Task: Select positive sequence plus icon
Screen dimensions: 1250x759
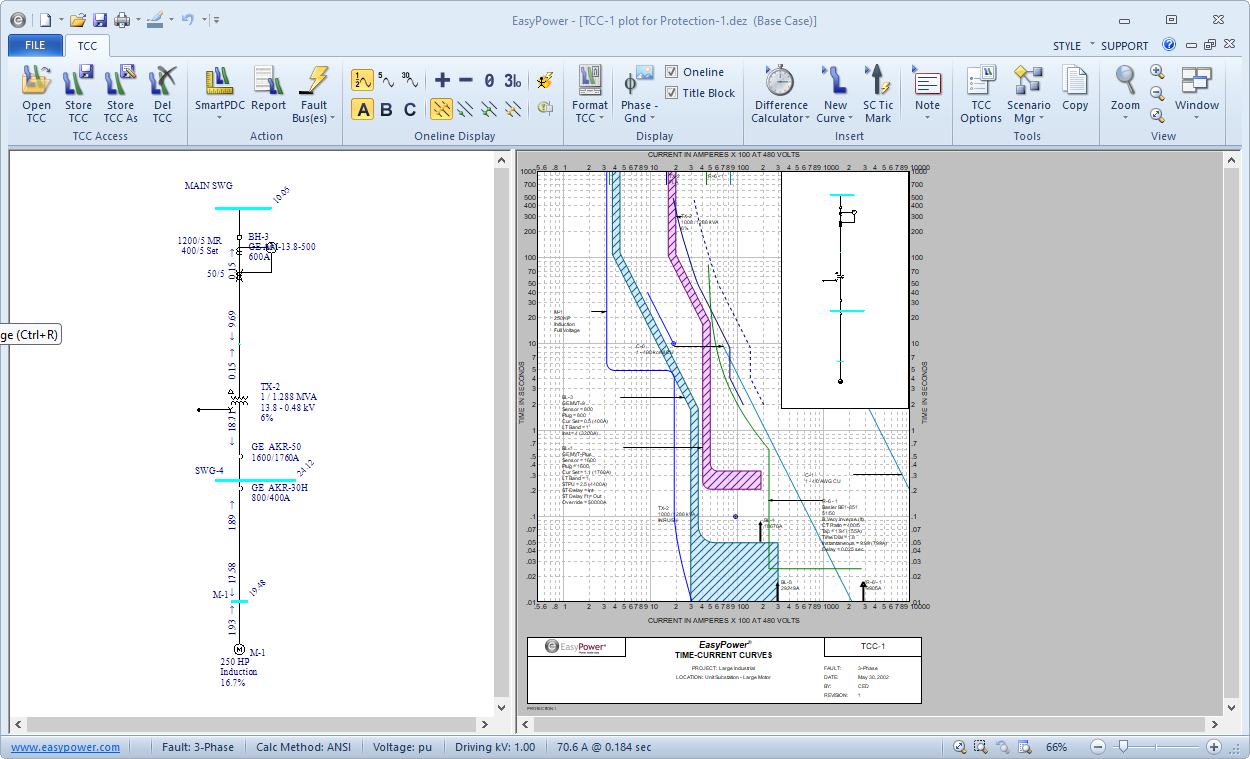Action: 442,80
